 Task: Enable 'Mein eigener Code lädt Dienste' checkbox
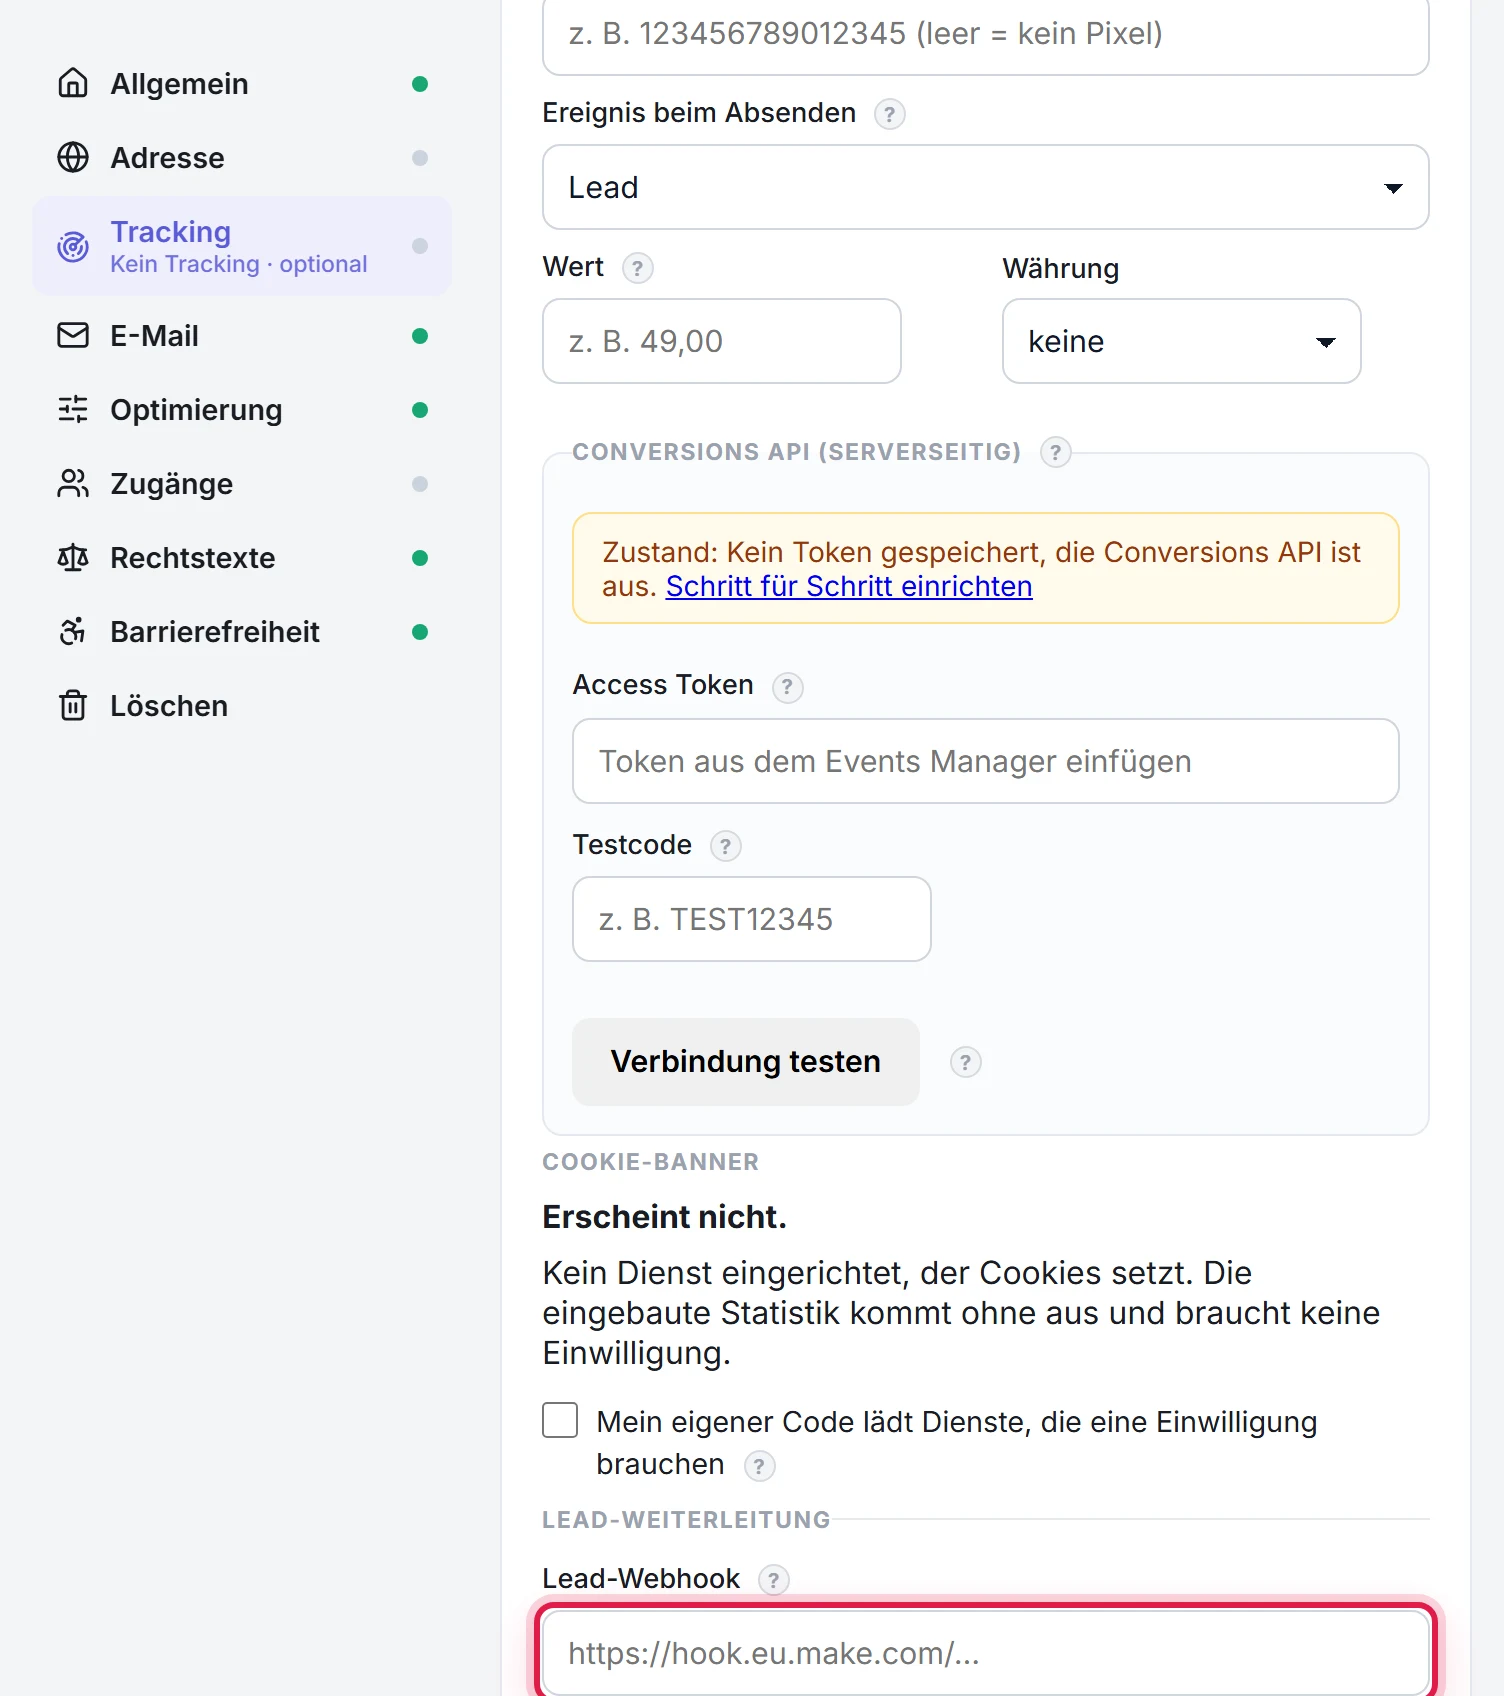click(560, 1420)
